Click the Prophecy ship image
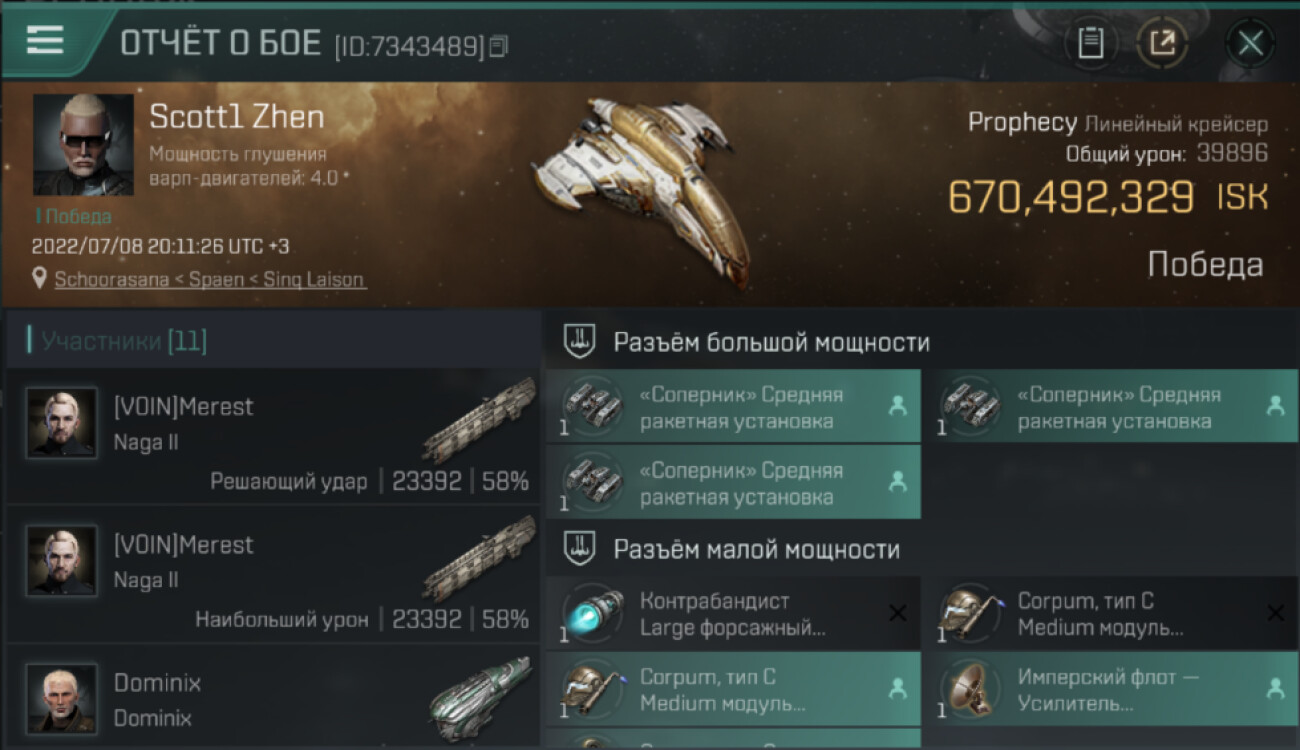The width and height of the screenshot is (1300, 750). tap(640, 190)
